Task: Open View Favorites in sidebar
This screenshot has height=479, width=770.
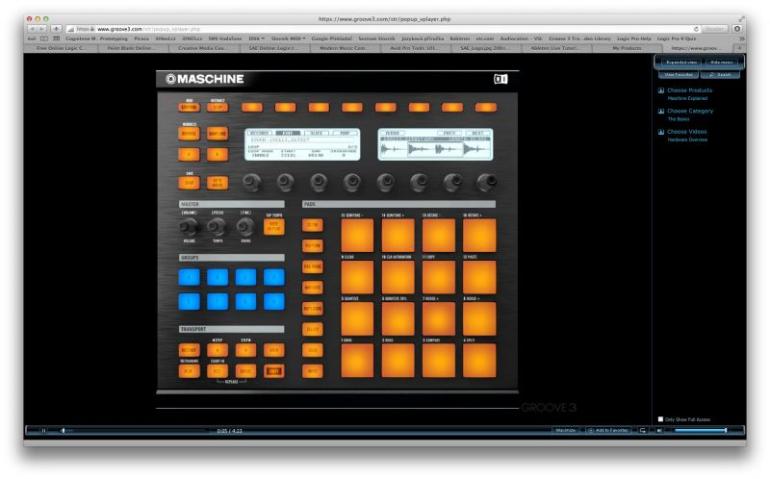Action: (678, 75)
